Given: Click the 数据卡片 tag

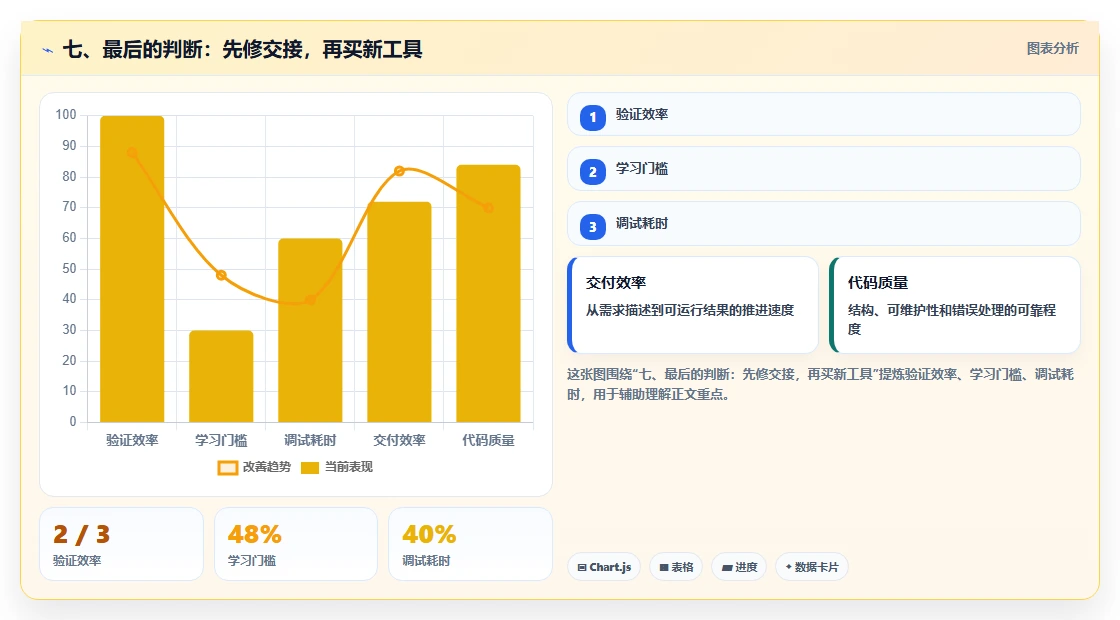Looking at the screenshot, I should tap(811, 567).
